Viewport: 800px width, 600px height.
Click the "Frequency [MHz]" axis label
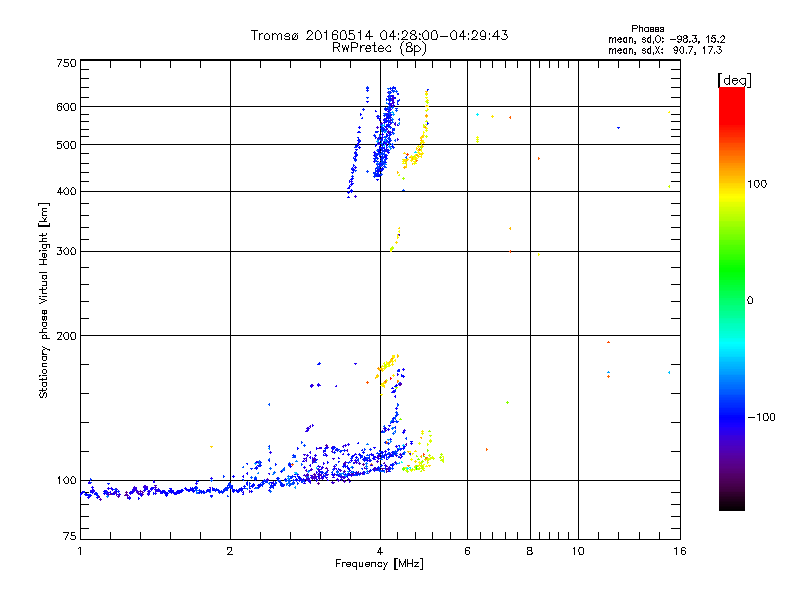click(x=379, y=564)
